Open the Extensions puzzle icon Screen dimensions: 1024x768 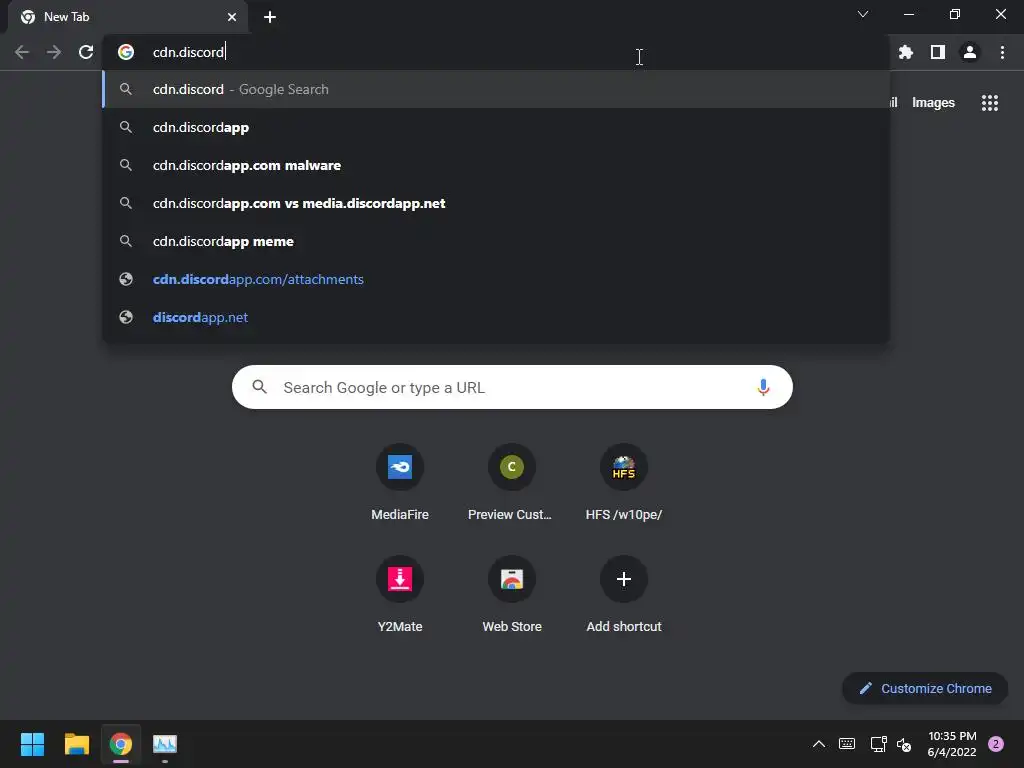905,52
